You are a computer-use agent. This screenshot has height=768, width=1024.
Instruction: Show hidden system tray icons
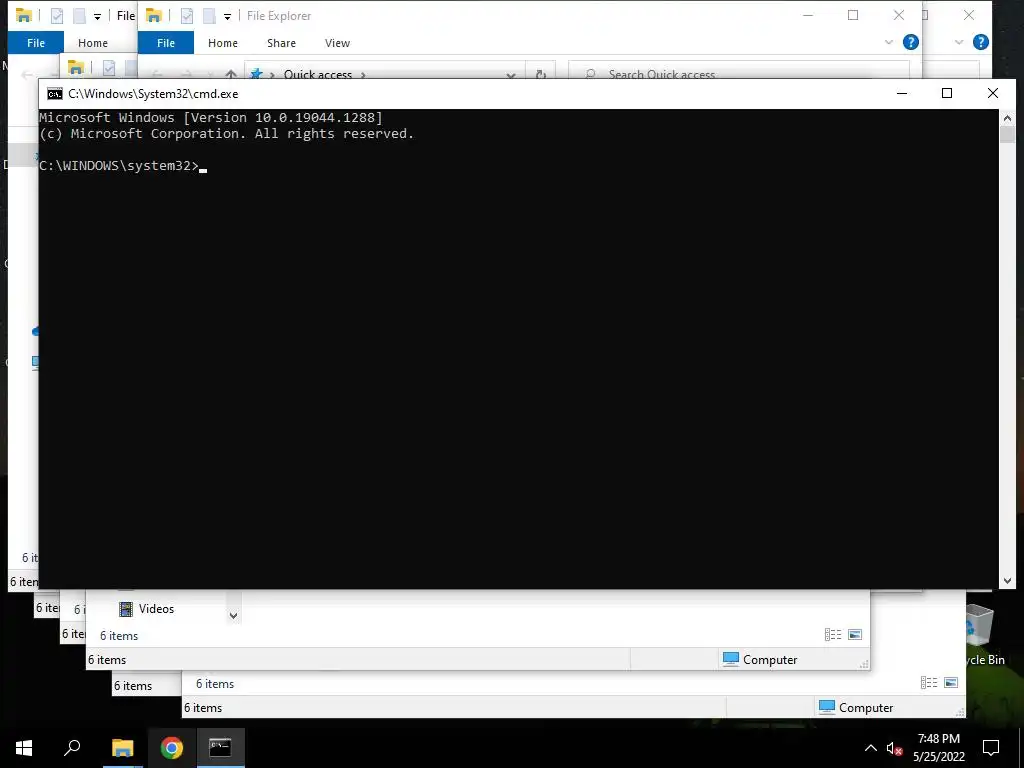point(871,748)
